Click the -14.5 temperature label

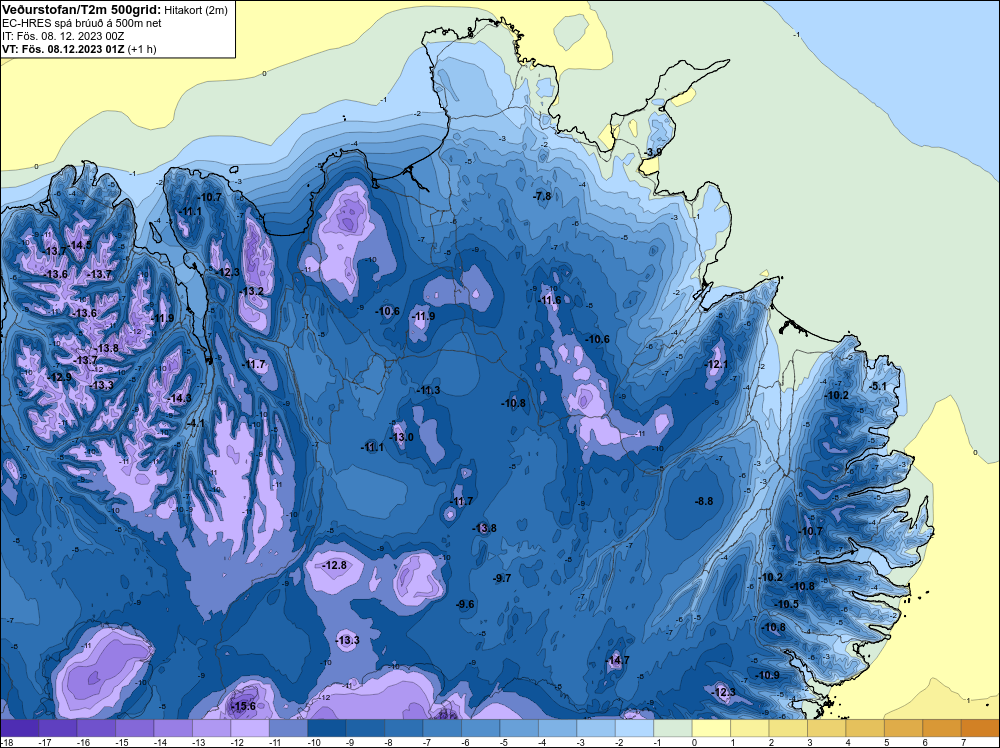click(x=80, y=246)
